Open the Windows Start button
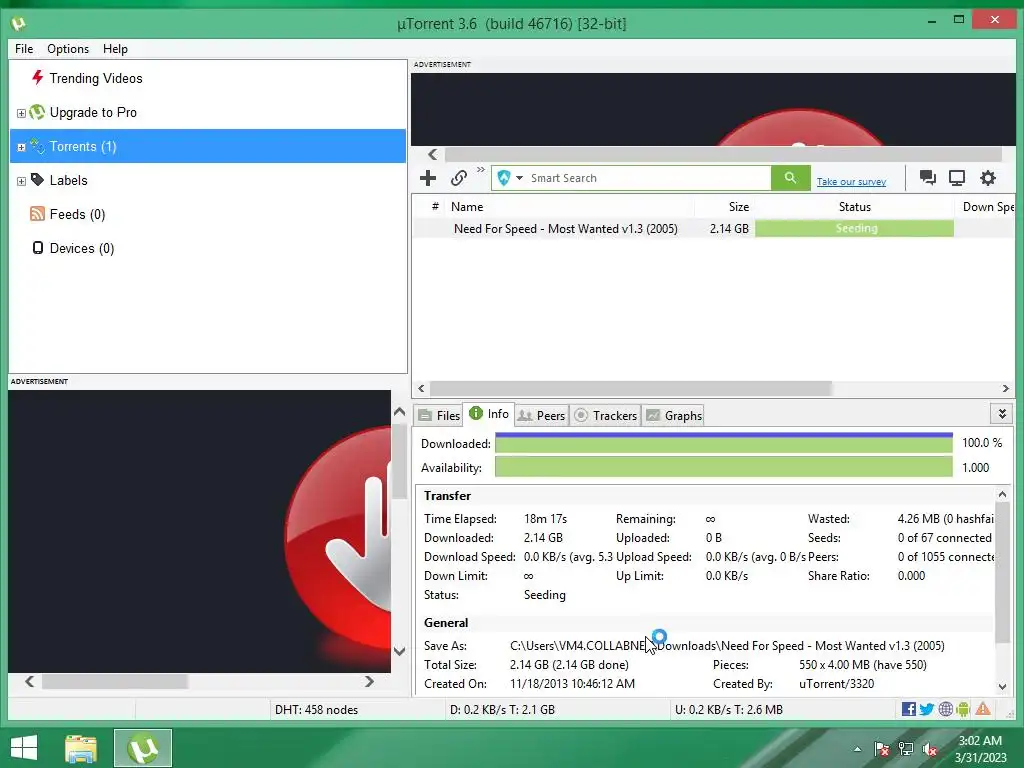The image size is (1024, 768). tap(24, 748)
